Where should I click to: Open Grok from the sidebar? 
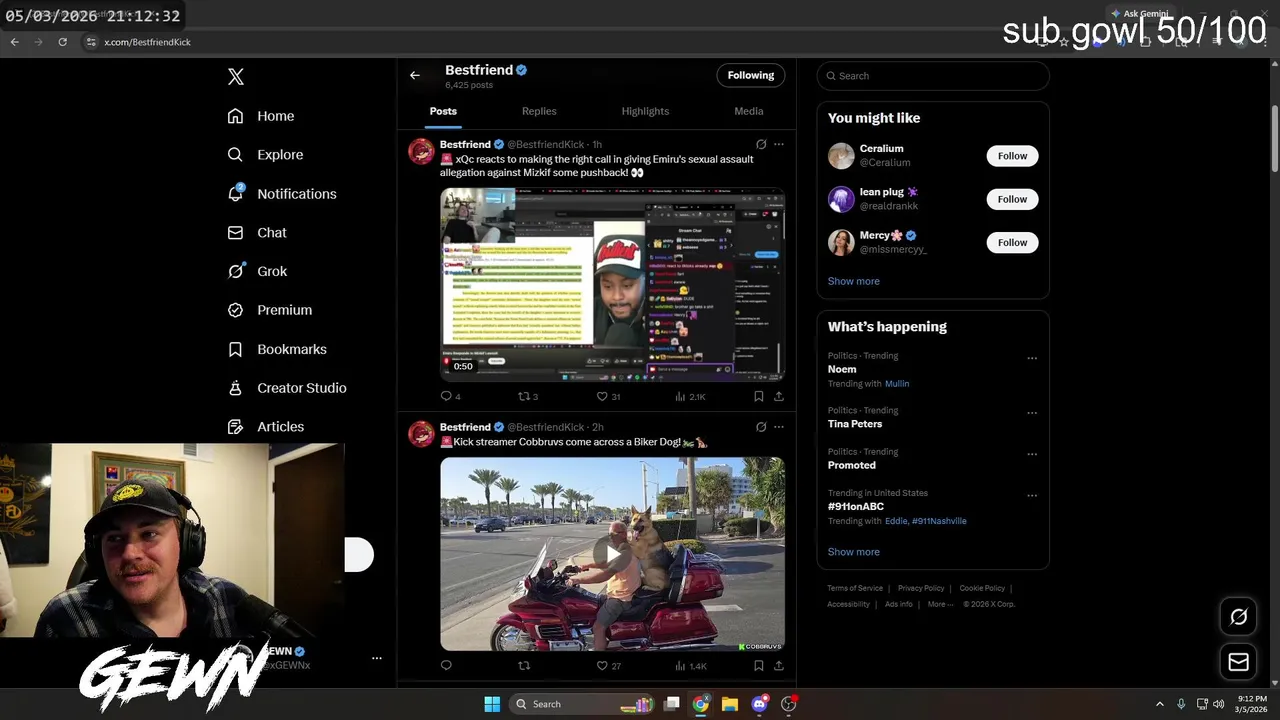257,271
